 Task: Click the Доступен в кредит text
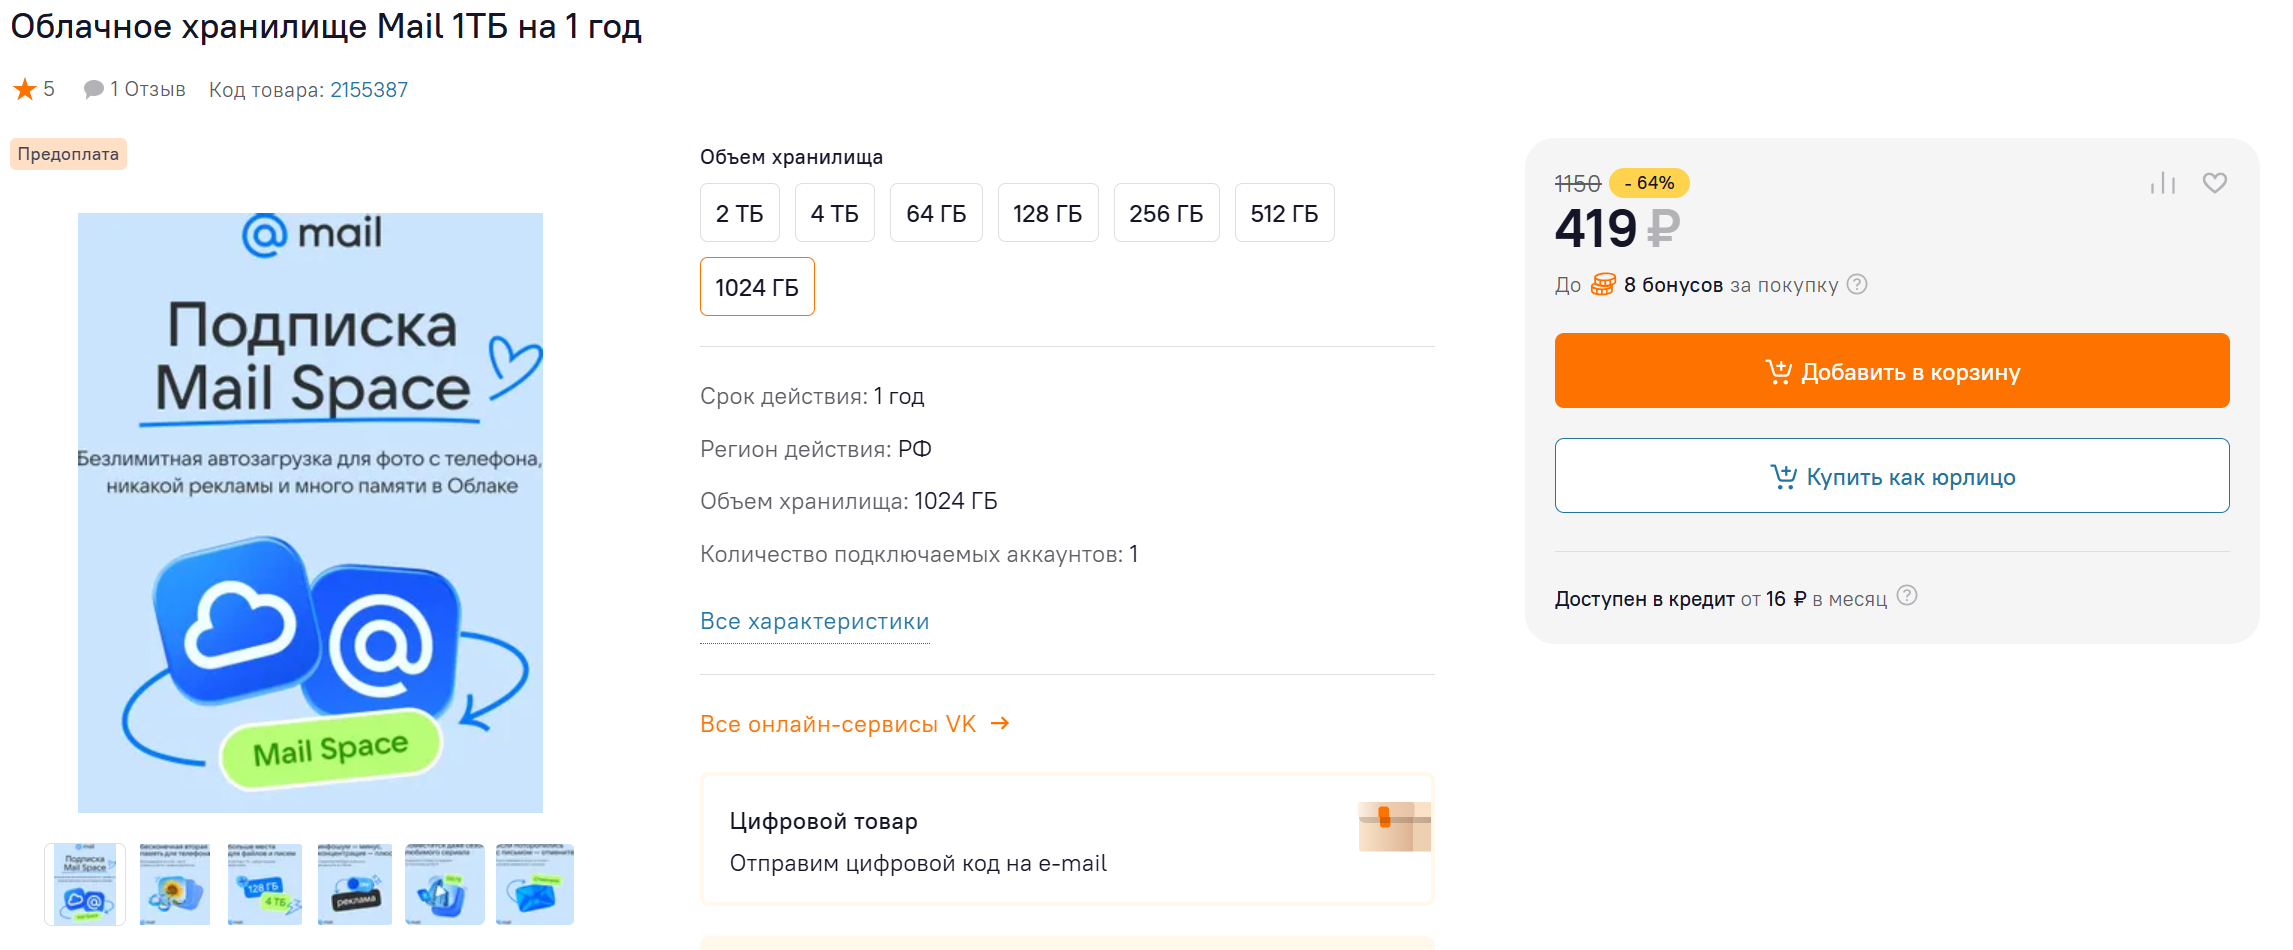(x=1645, y=599)
